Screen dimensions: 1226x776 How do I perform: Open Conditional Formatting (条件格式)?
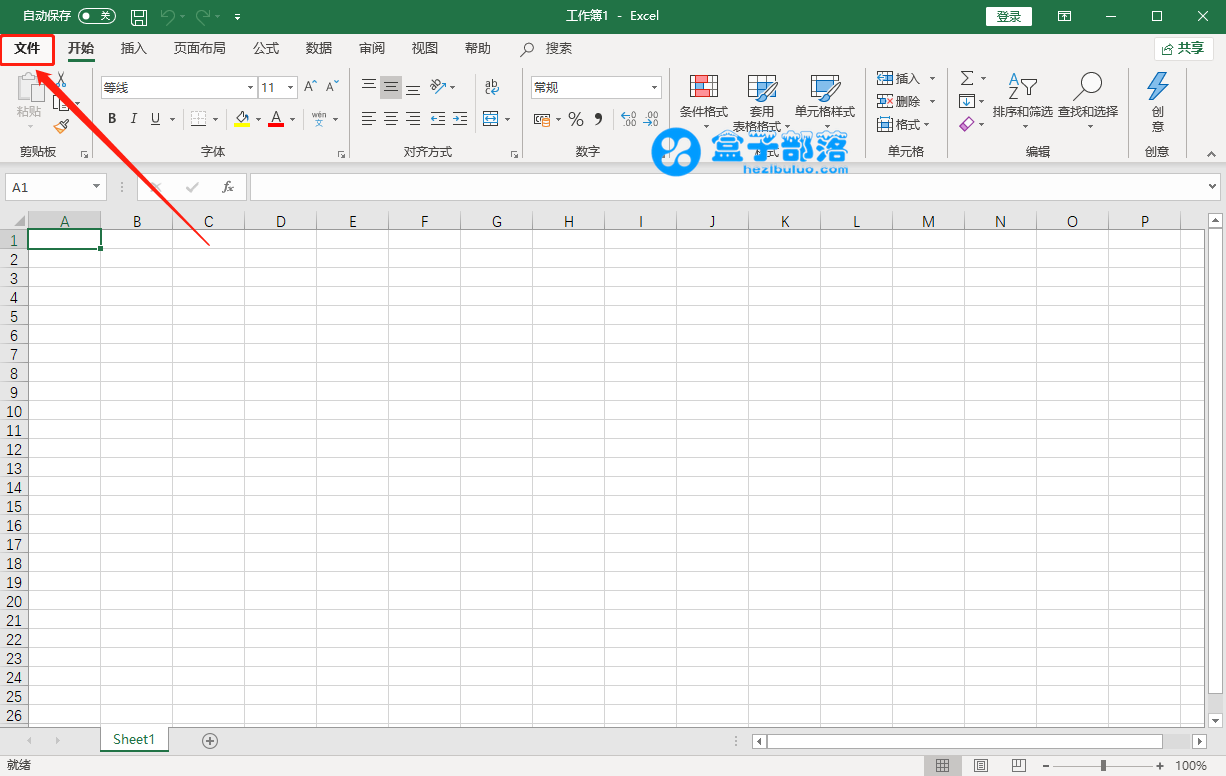(704, 102)
